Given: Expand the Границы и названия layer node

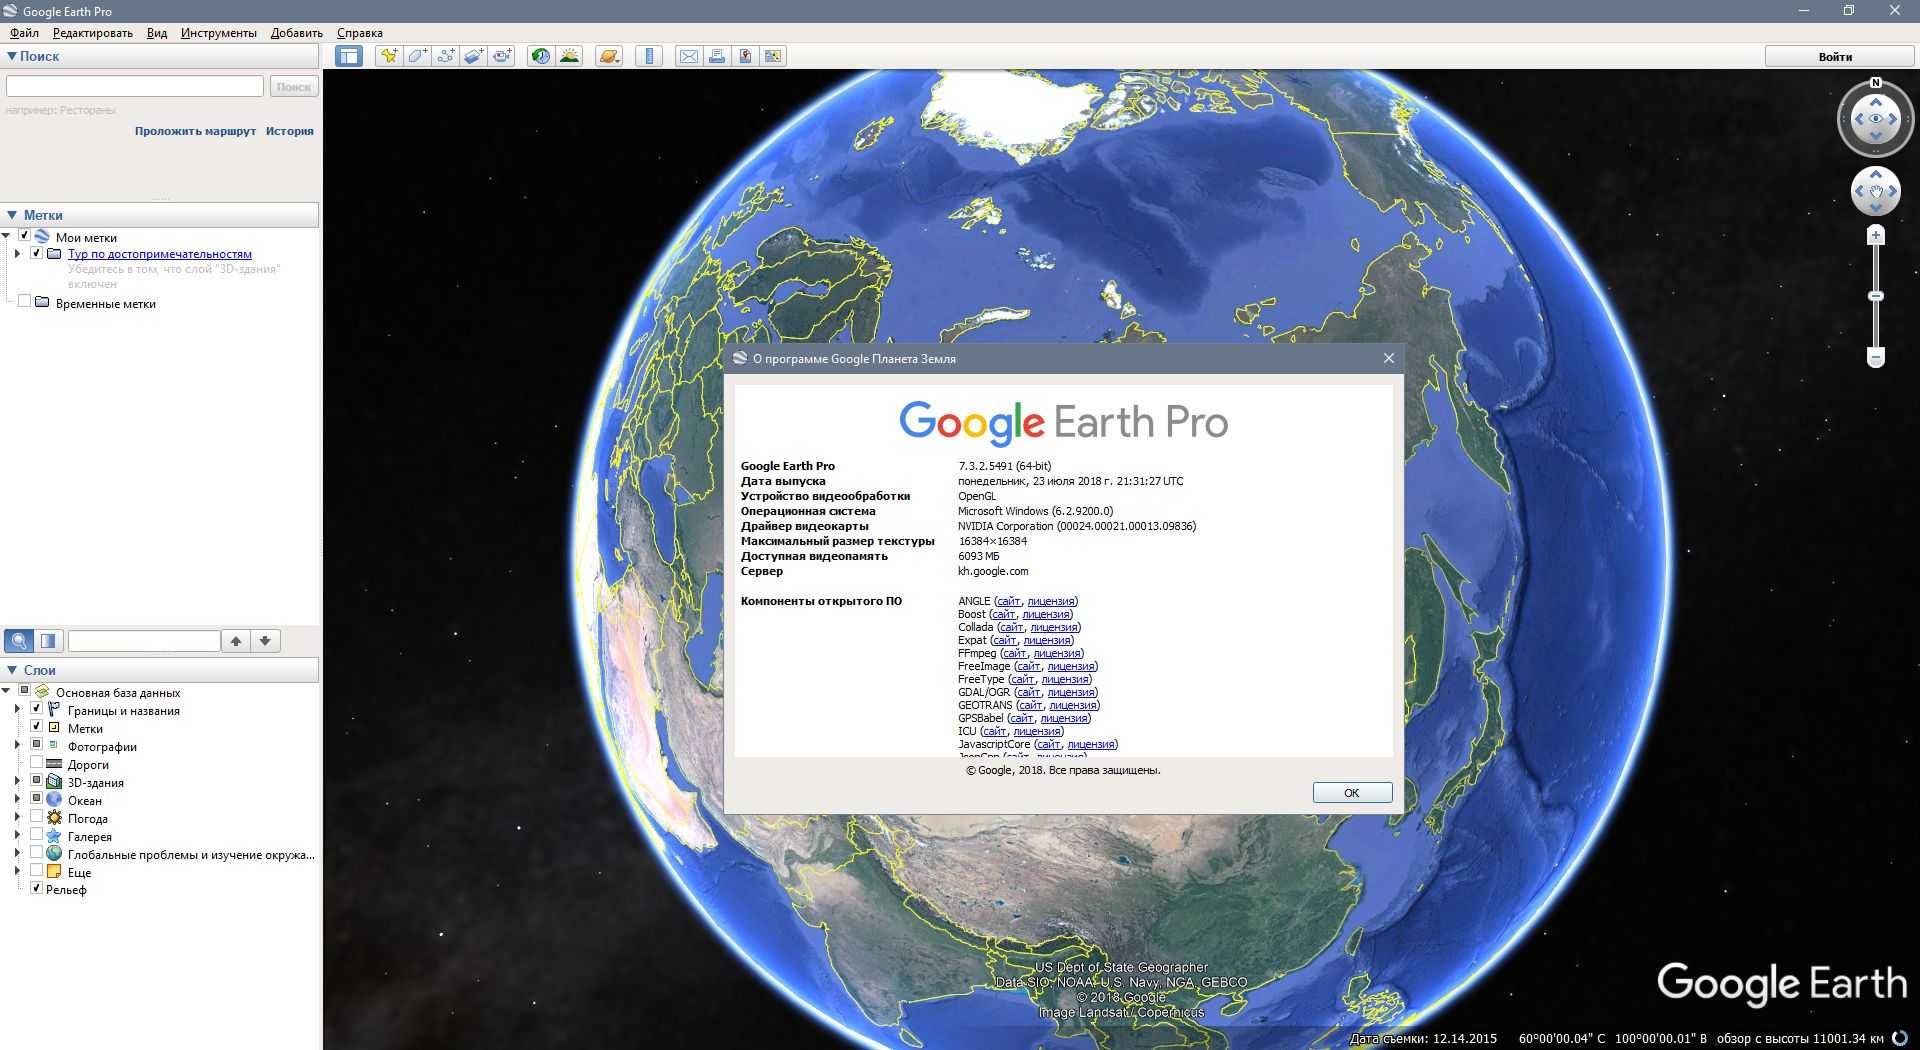Looking at the screenshot, I should [17, 710].
